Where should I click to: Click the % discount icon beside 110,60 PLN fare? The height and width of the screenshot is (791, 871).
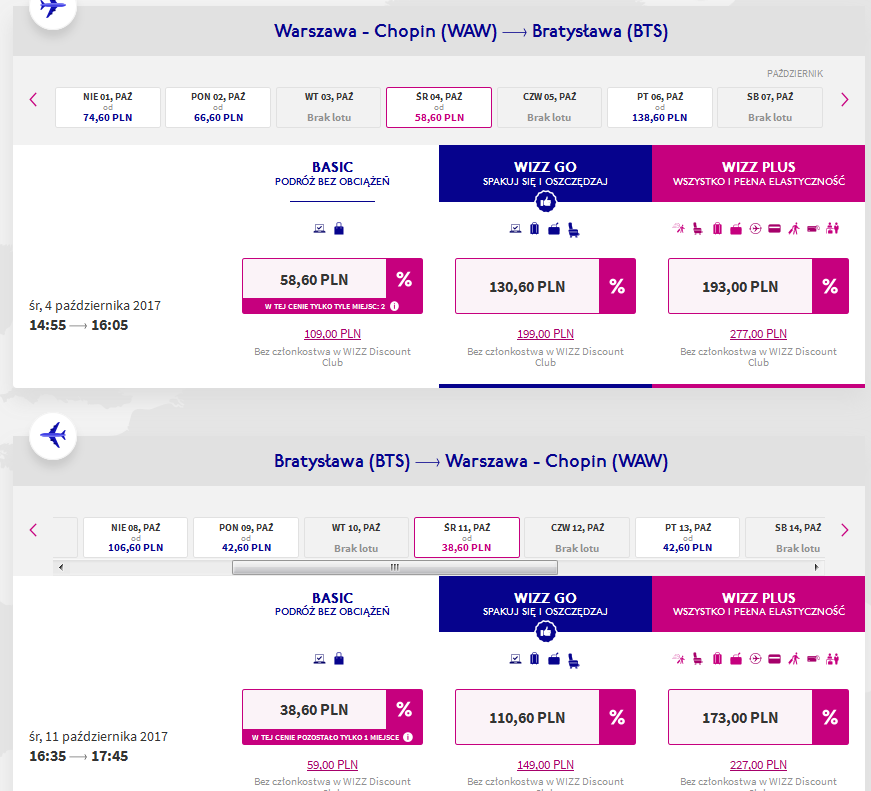click(617, 717)
